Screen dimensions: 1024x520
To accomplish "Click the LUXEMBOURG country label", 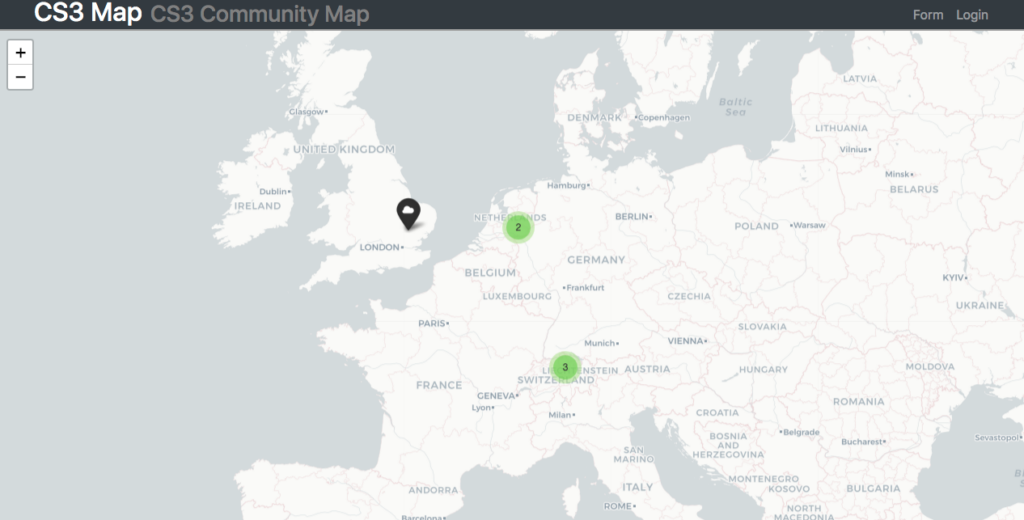I will coord(517,297).
